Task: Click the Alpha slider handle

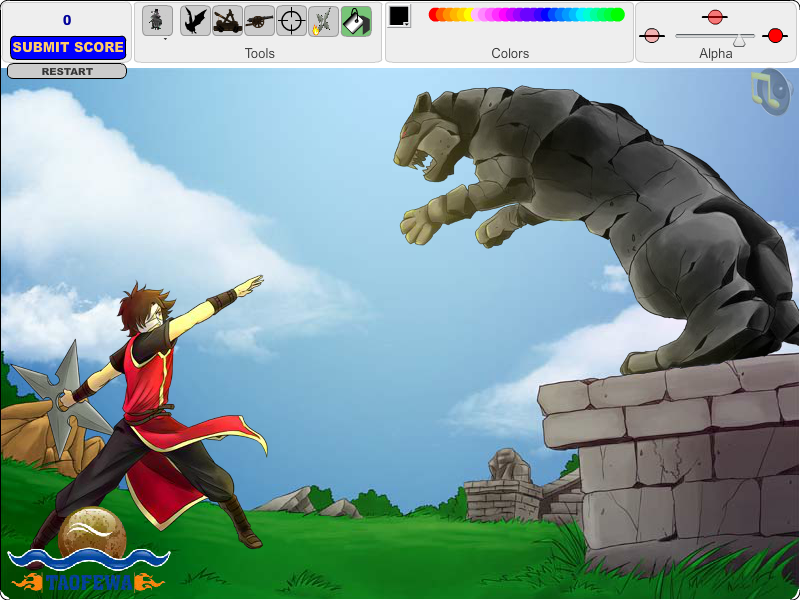Action: coord(739,40)
